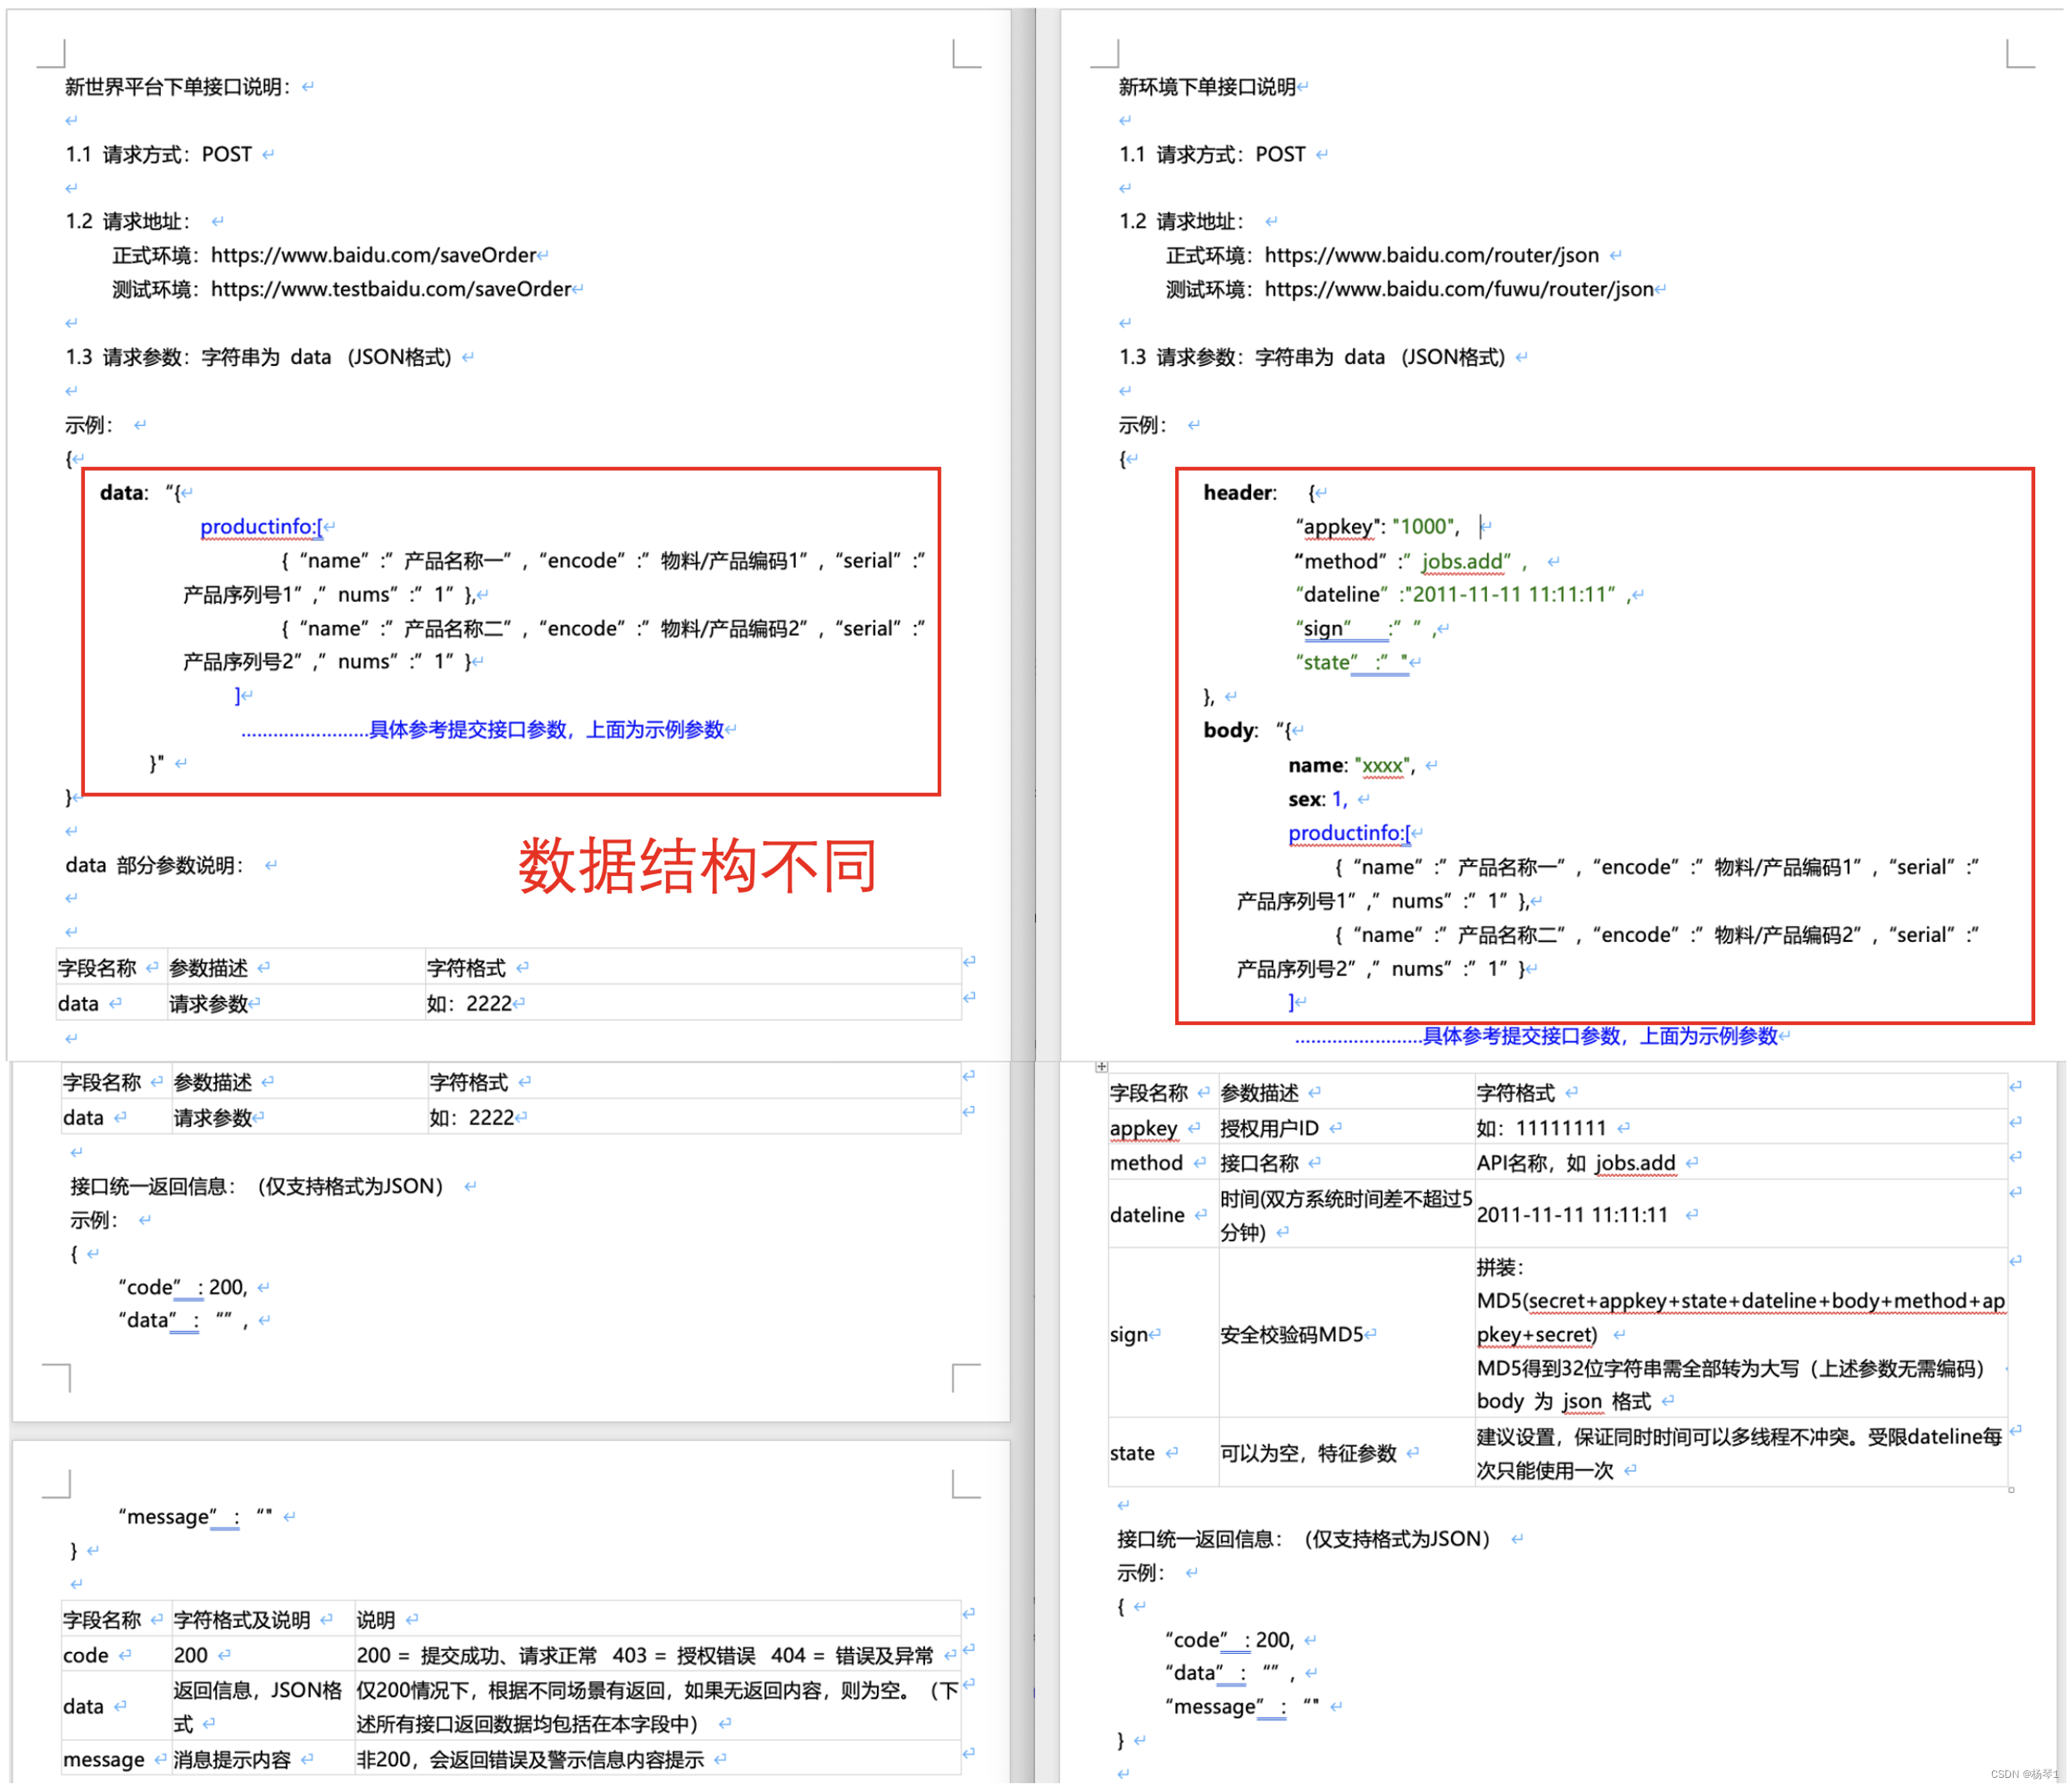2072x1787 pixels.
Task: Click the '可以为空，特征参数' table cell
Action: 1346,1453
